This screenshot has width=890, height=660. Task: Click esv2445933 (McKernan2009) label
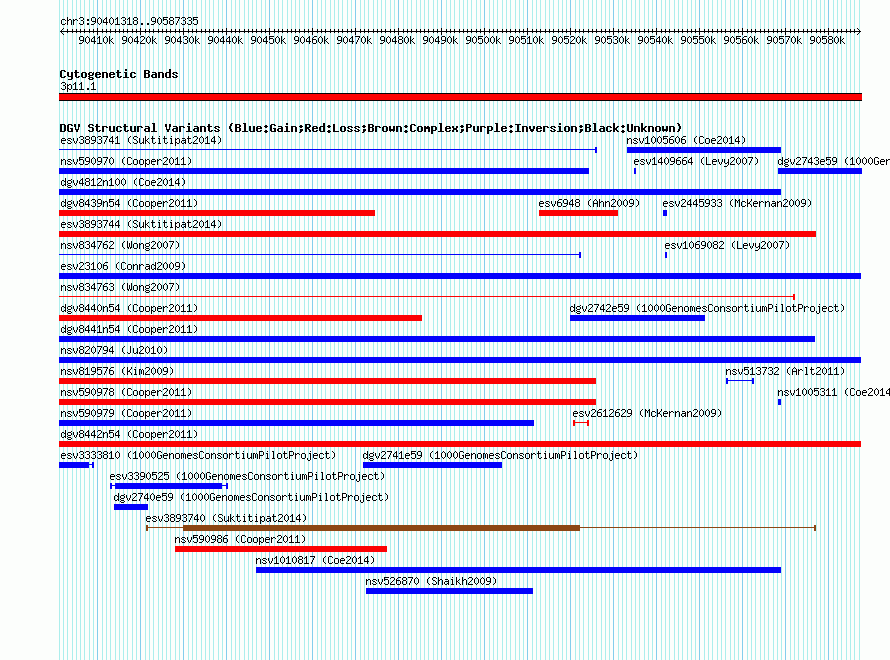tap(737, 203)
